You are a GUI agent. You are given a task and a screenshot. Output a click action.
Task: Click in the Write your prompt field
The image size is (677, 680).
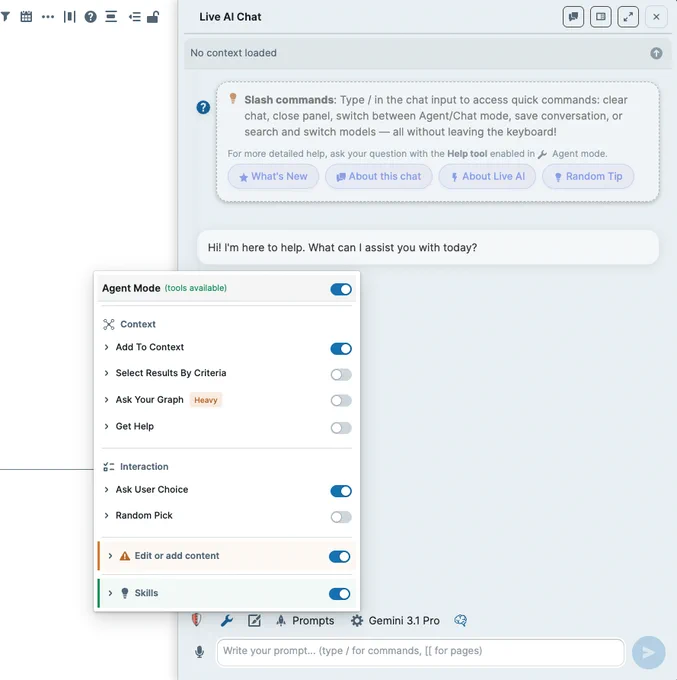421,652
